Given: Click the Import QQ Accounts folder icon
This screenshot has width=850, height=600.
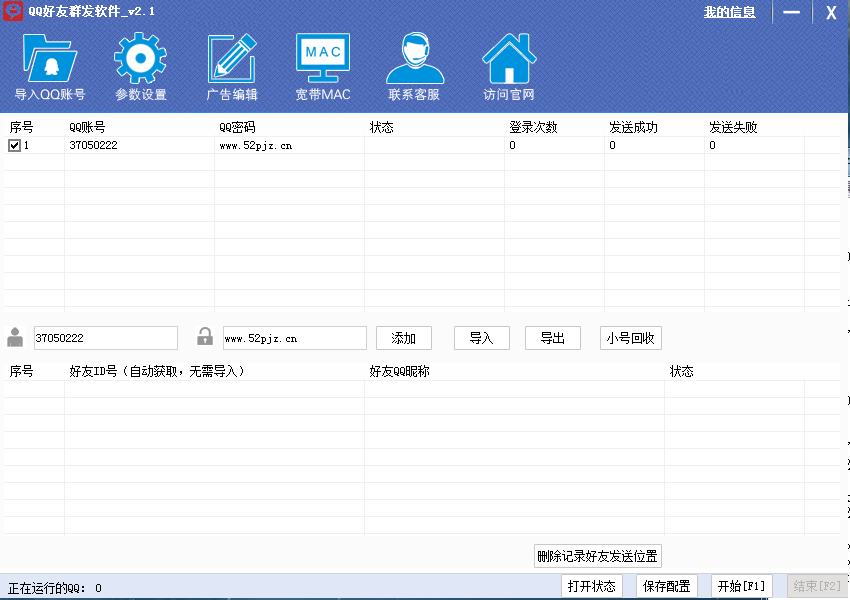Looking at the screenshot, I should click(49, 60).
